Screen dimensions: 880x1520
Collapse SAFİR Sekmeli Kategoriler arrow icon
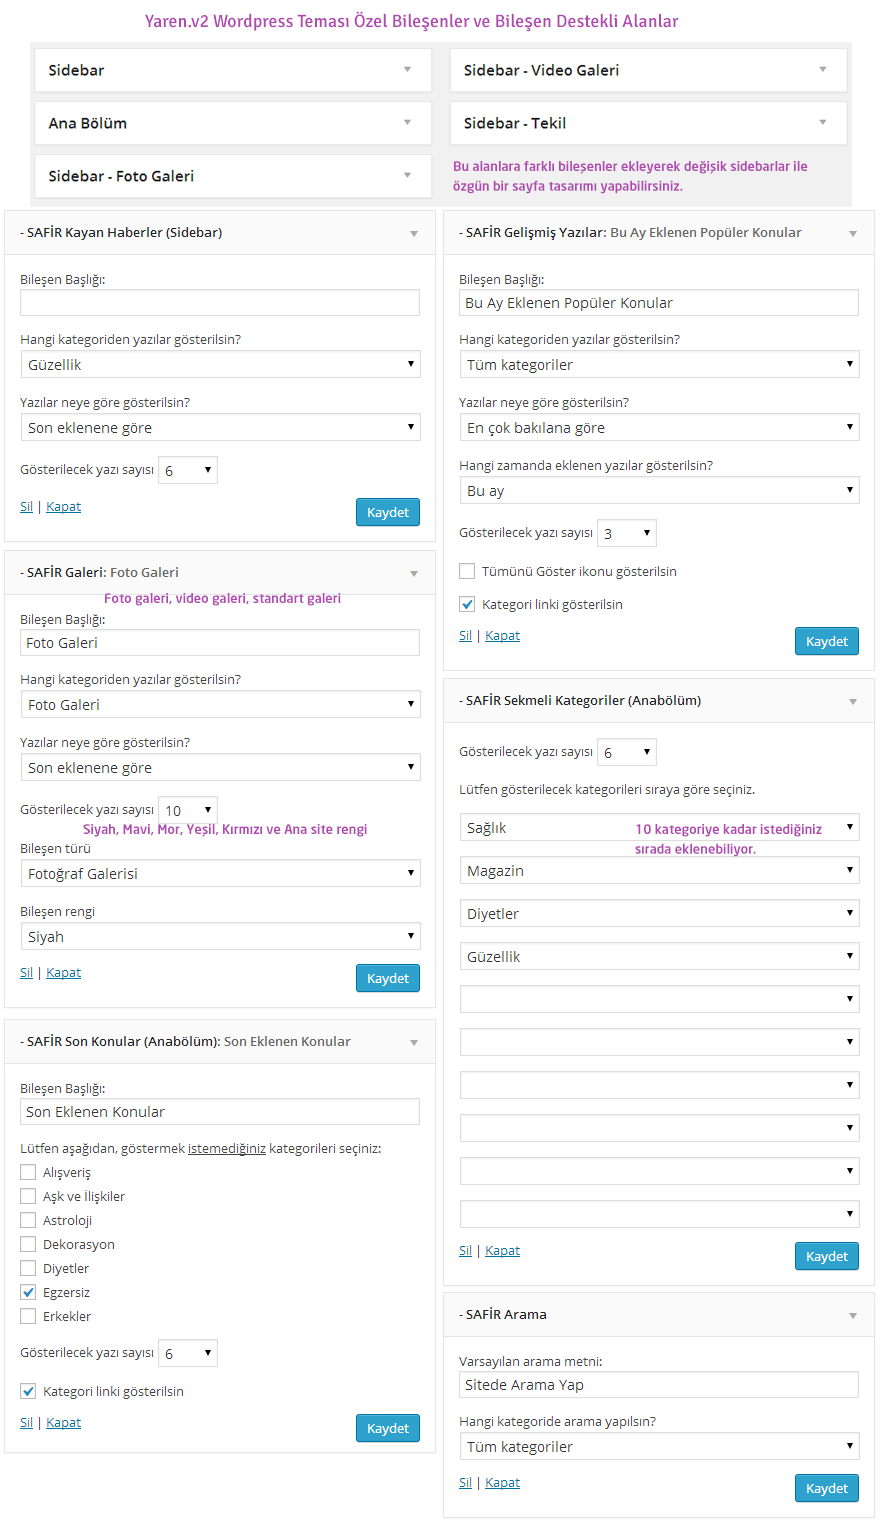pyautogui.click(x=853, y=701)
